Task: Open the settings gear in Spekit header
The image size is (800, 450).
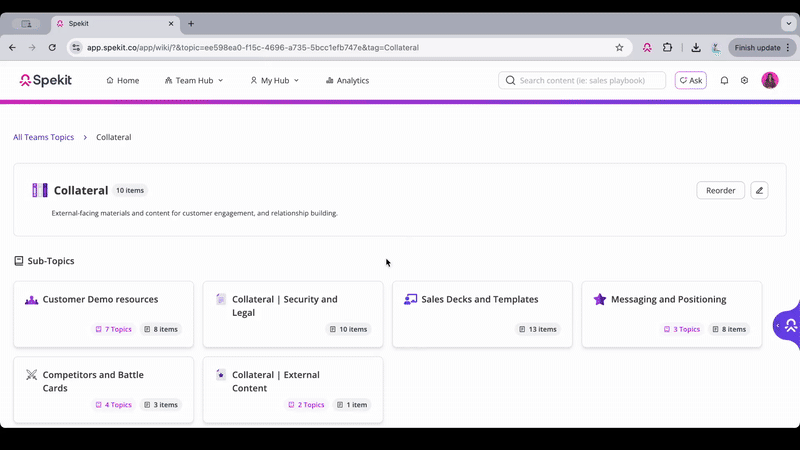Action: click(744, 81)
